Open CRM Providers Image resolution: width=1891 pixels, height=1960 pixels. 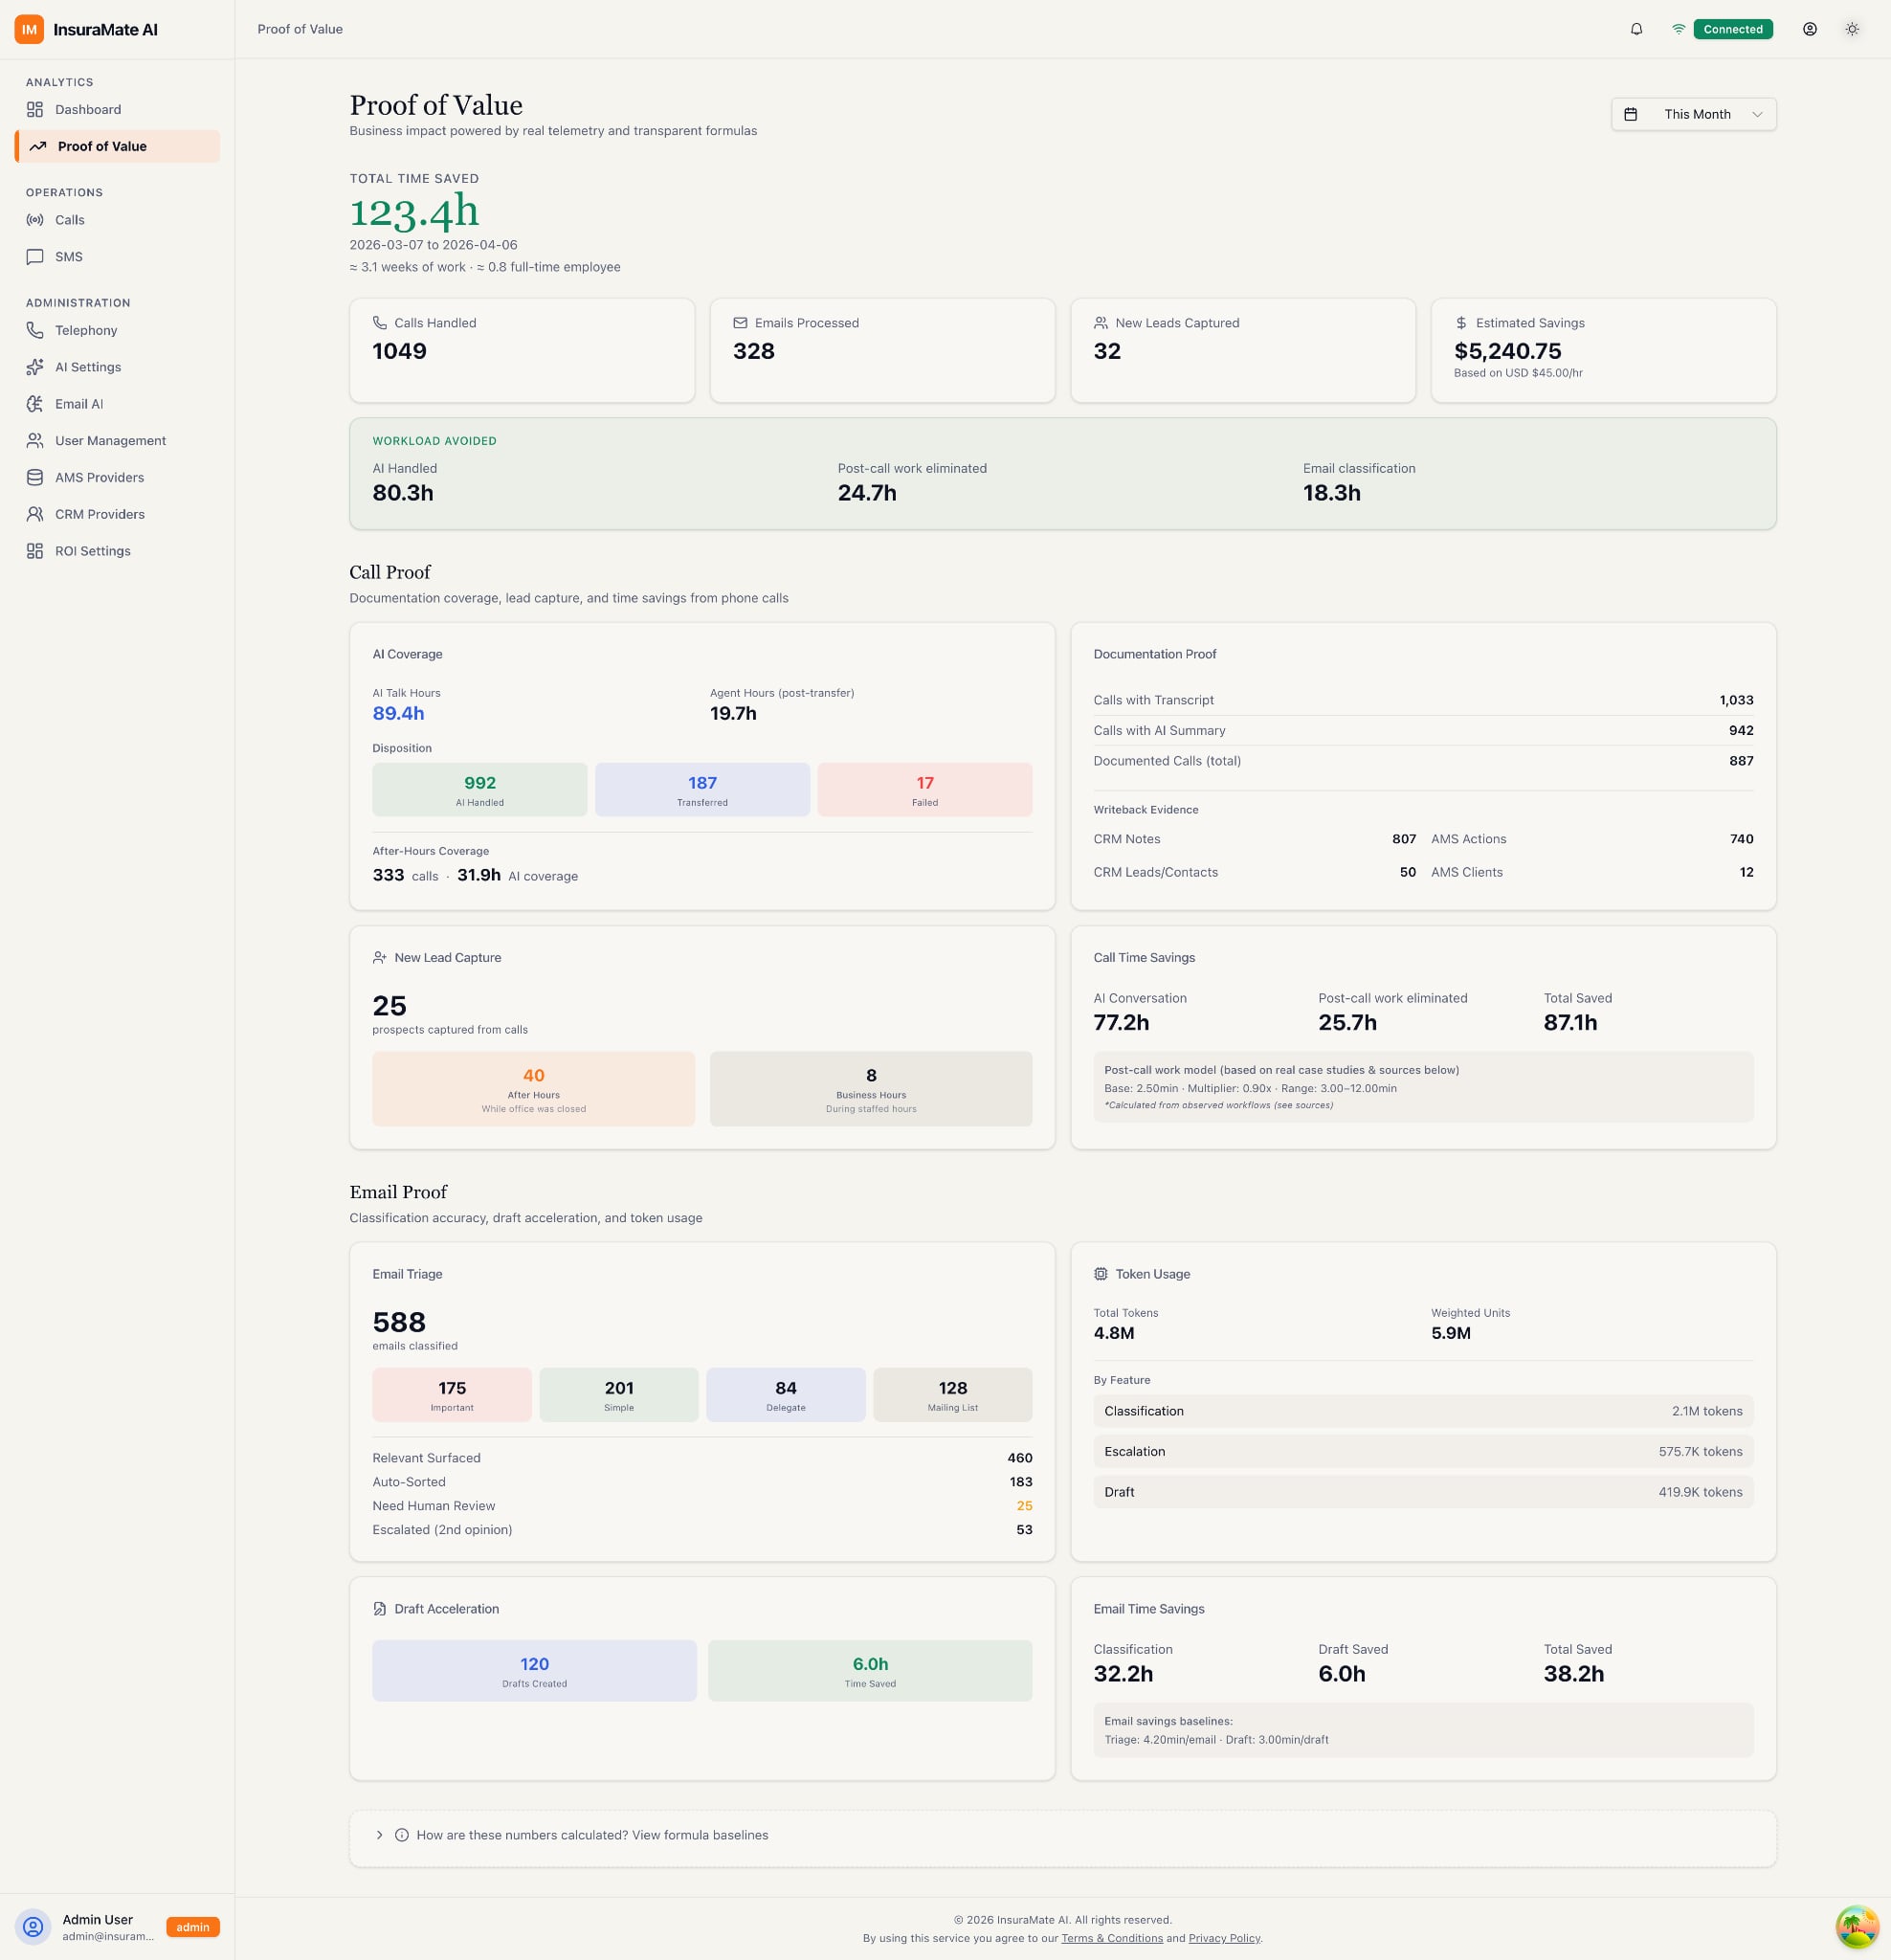click(x=99, y=514)
